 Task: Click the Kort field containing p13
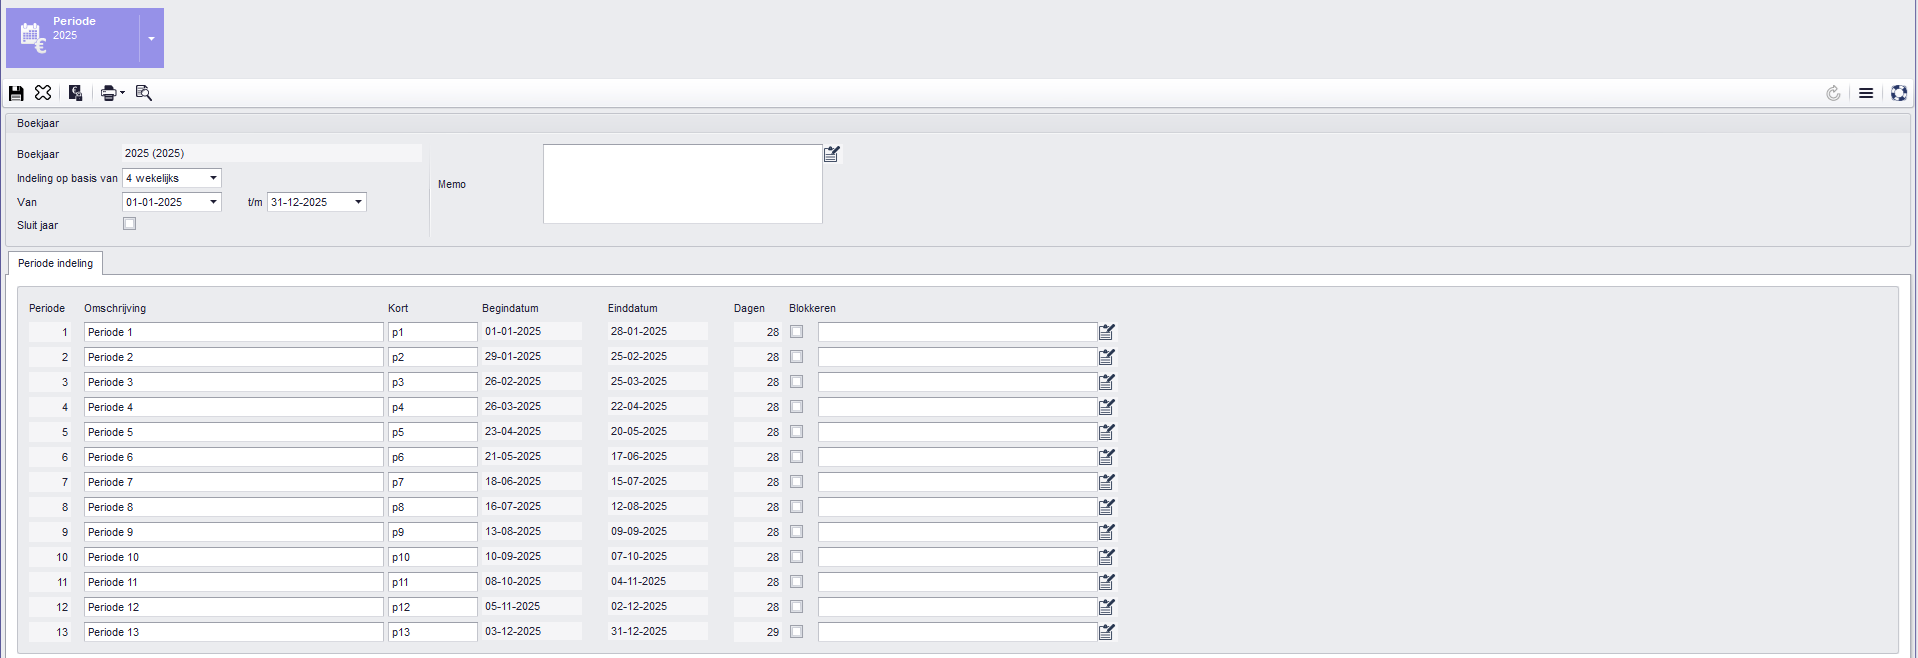(432, 632)
